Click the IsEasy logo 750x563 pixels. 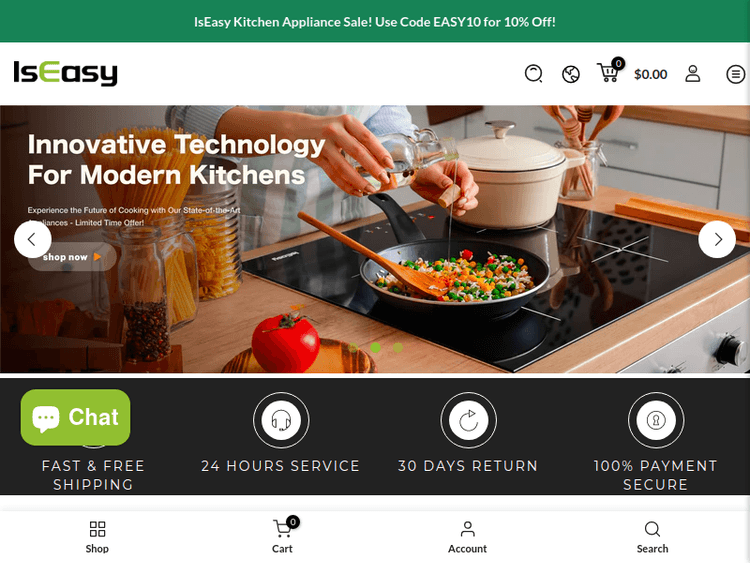(x=66, y=73)
